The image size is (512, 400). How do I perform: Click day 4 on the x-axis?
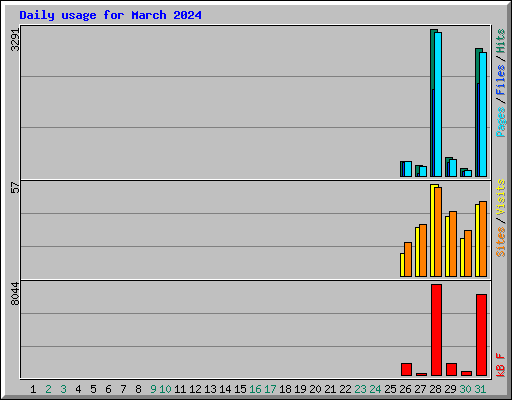[x=78, y=389]
